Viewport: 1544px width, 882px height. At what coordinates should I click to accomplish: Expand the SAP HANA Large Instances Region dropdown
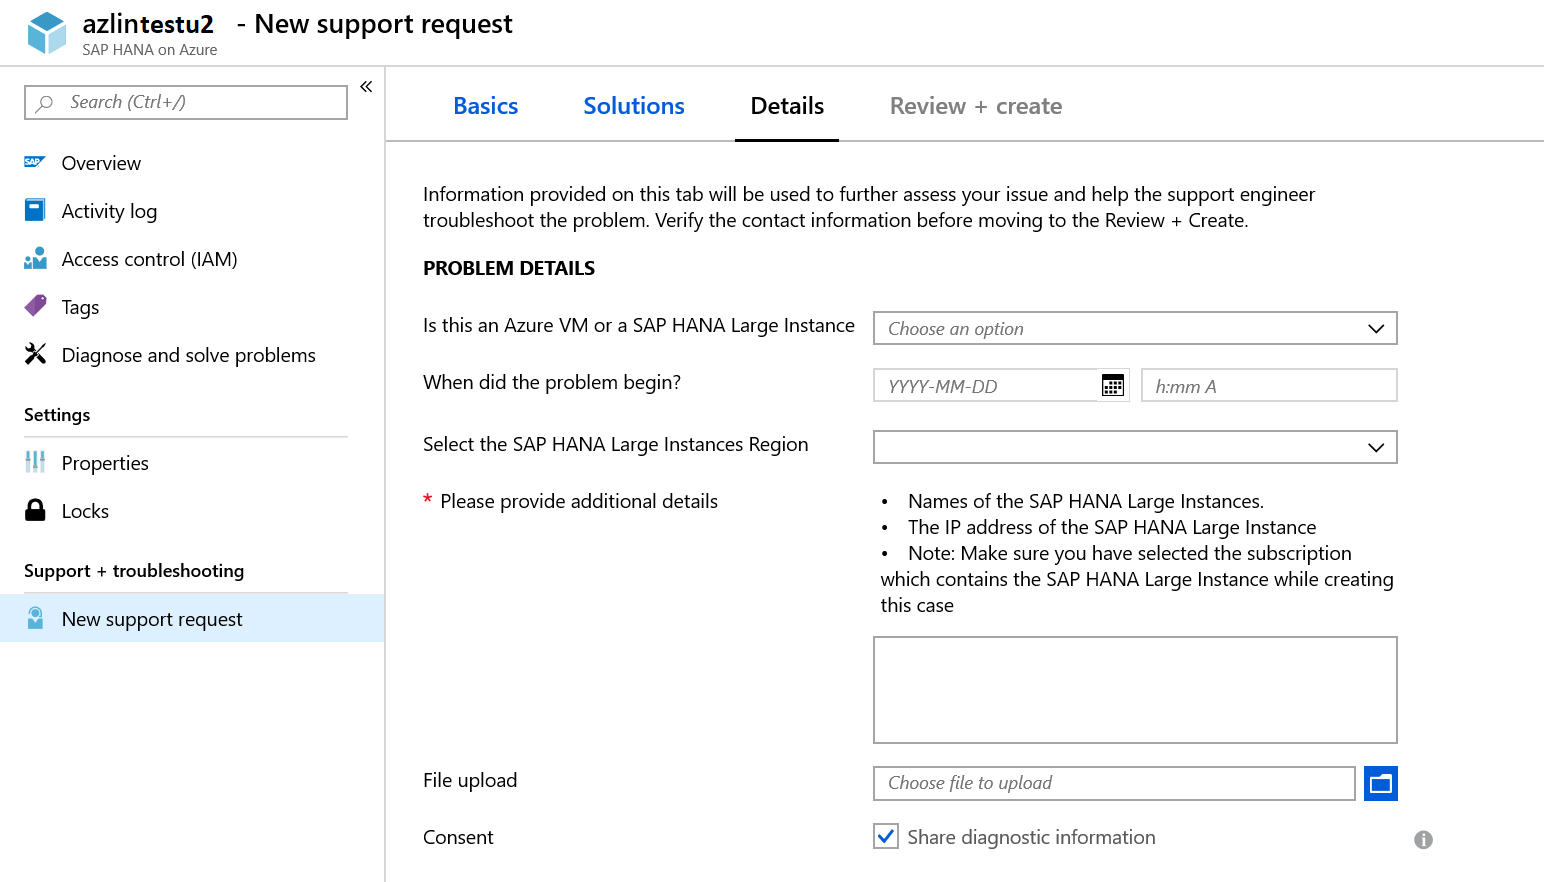click(1135, 447)
